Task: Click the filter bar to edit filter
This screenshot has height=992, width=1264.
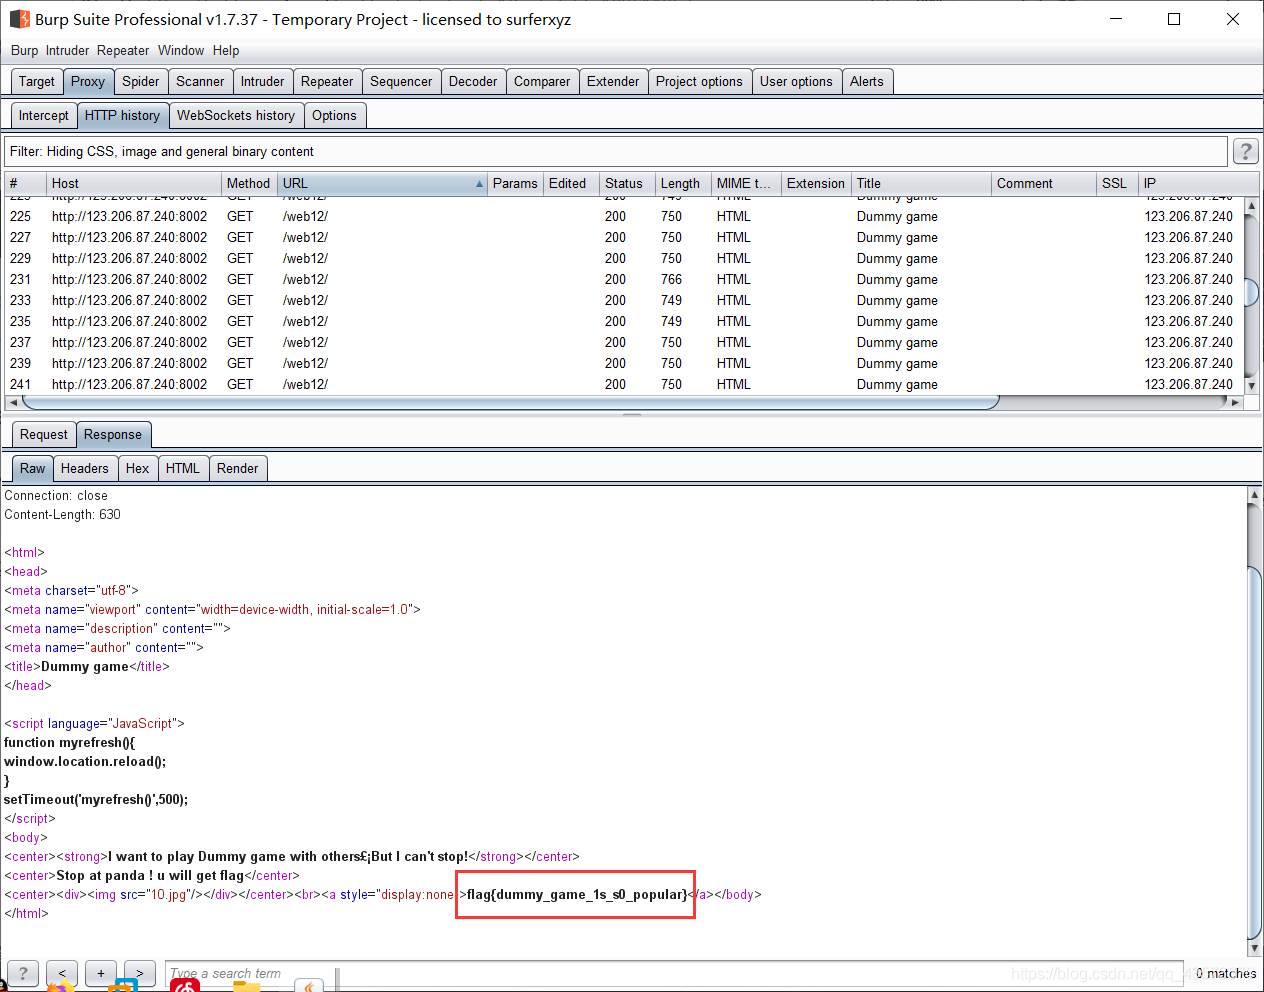Action: [x=616, y=152]
